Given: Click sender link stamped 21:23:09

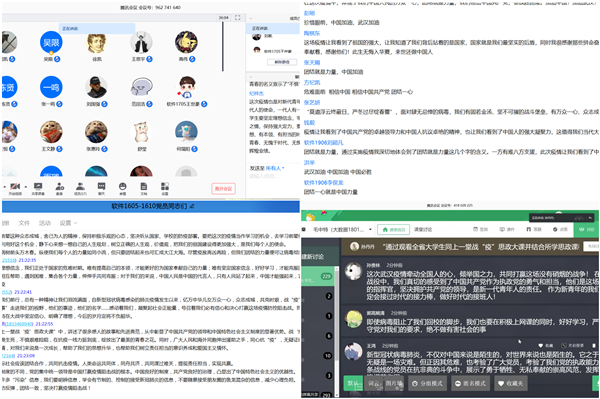Looking at the screenshot, I should click(8, 356).
